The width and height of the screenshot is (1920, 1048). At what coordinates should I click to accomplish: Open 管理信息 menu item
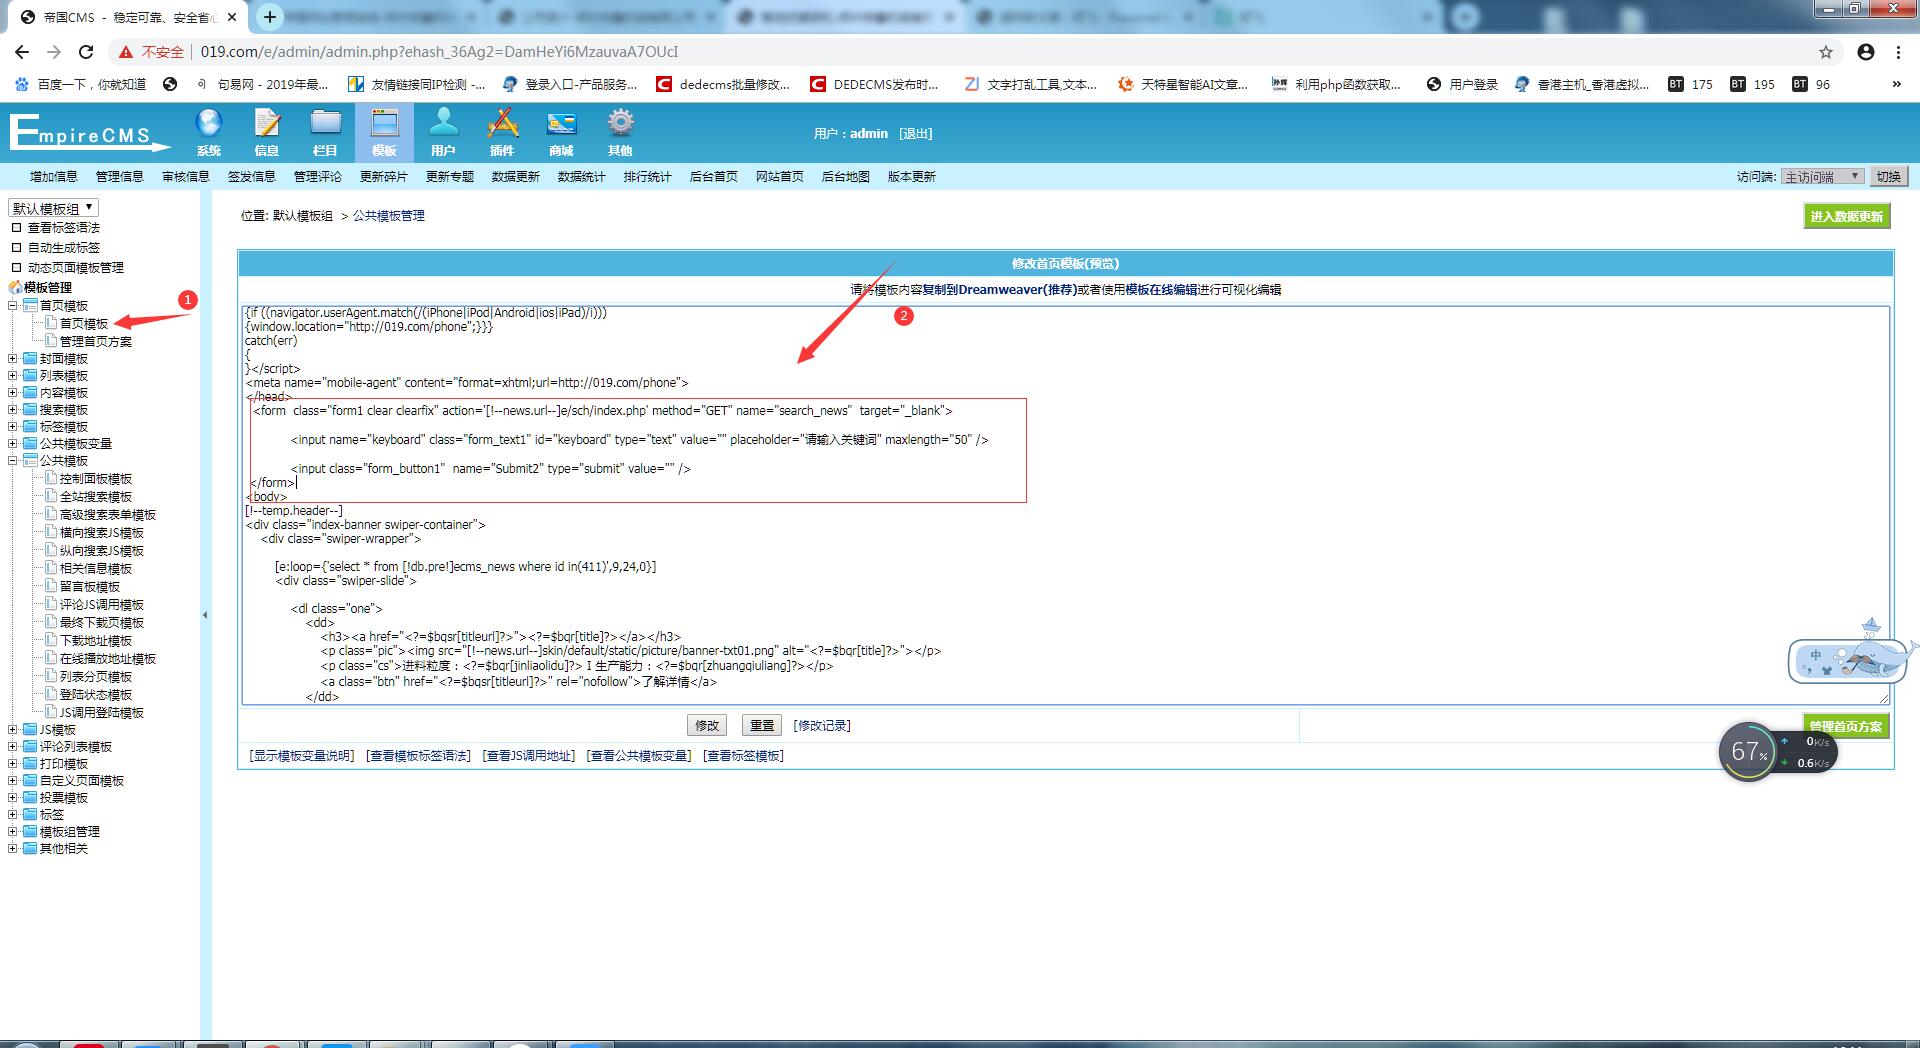point(120,176)
